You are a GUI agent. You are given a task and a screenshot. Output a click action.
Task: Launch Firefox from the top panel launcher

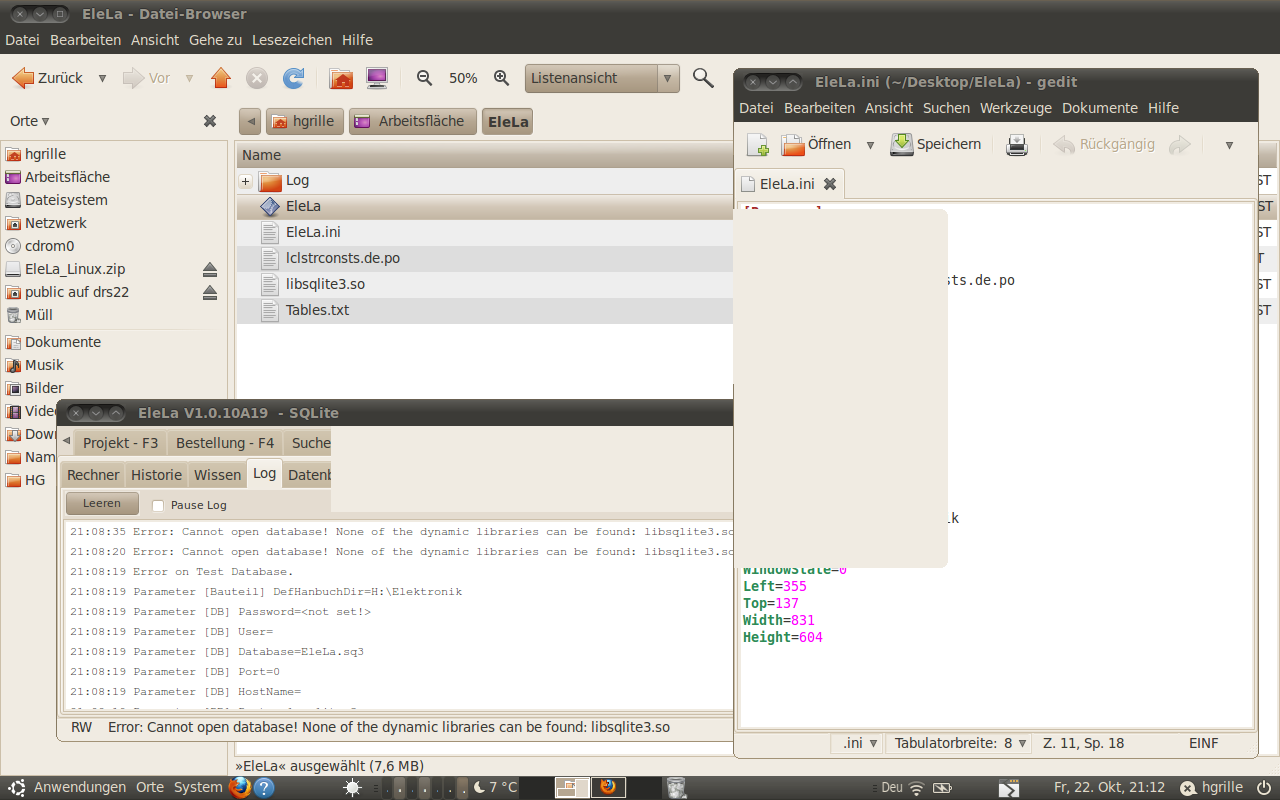point(240,787)
